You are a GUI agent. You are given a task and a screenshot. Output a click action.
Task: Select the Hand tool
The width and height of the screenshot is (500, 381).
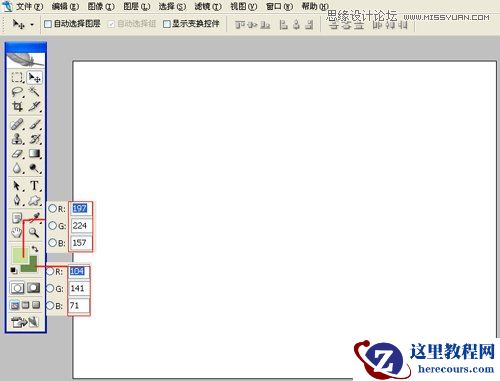coord(17,232)
